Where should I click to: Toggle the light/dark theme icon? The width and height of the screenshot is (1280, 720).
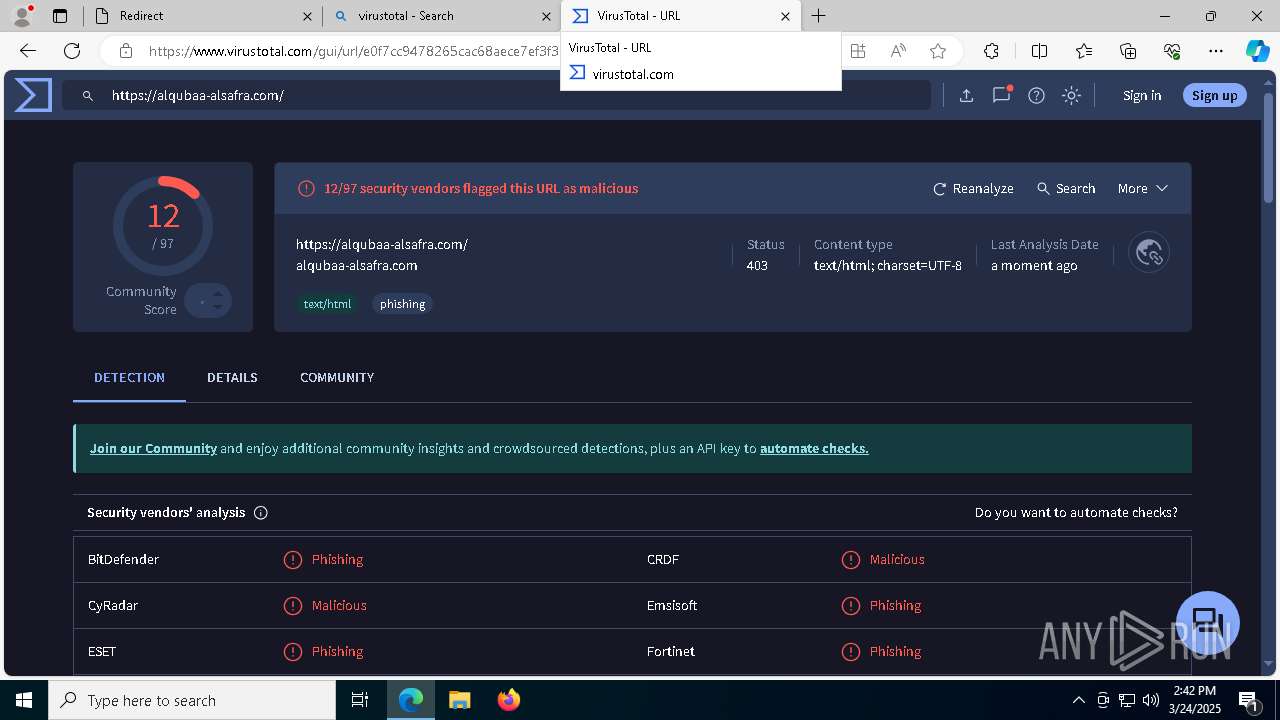tap(1071, 95)
